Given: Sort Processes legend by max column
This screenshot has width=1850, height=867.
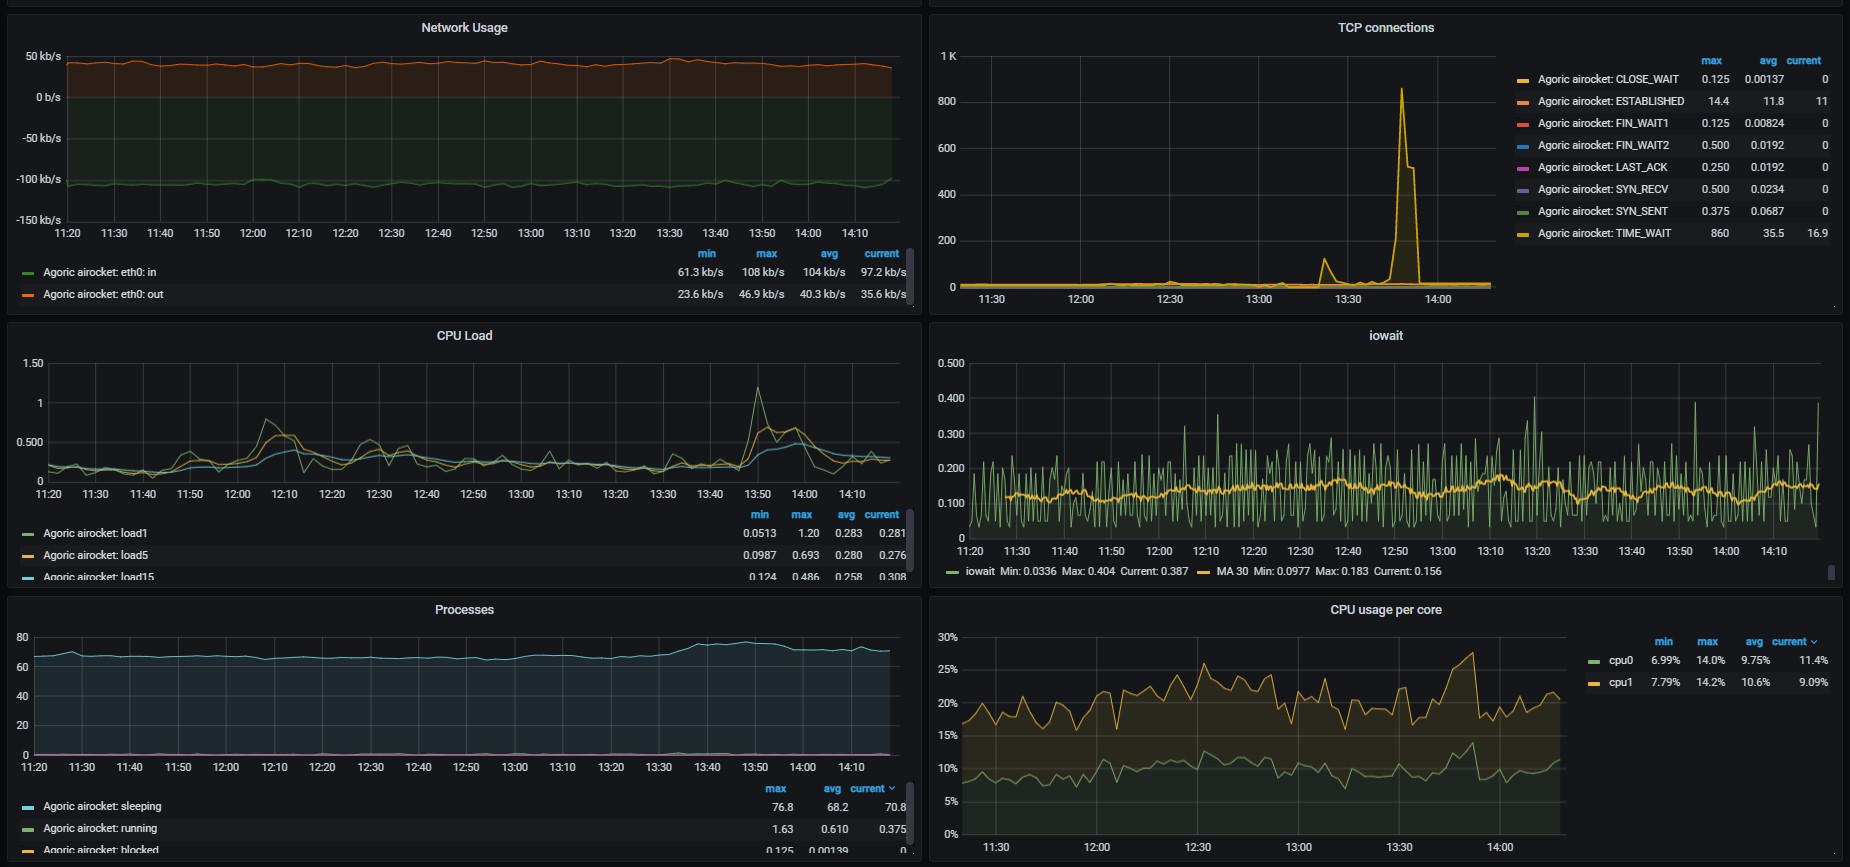Looking at the screenshot, I should point(776,789).
